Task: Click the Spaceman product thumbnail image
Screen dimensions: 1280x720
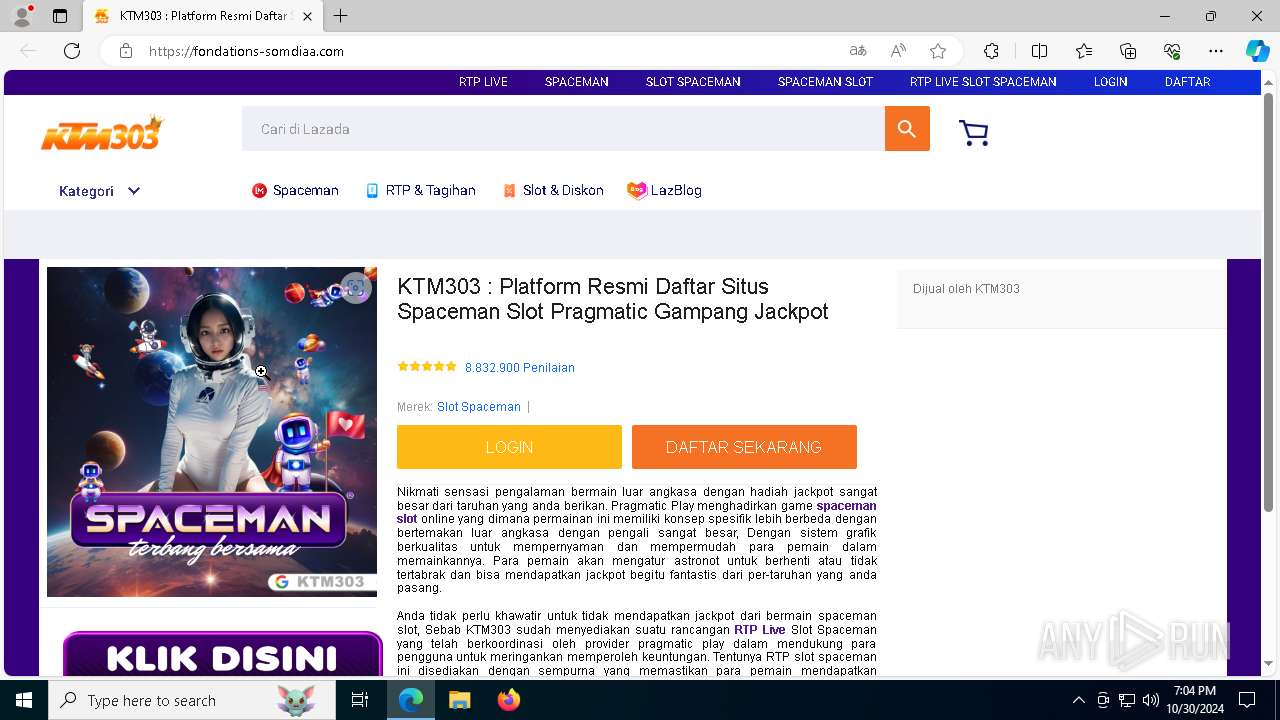Action: (212, 432)
